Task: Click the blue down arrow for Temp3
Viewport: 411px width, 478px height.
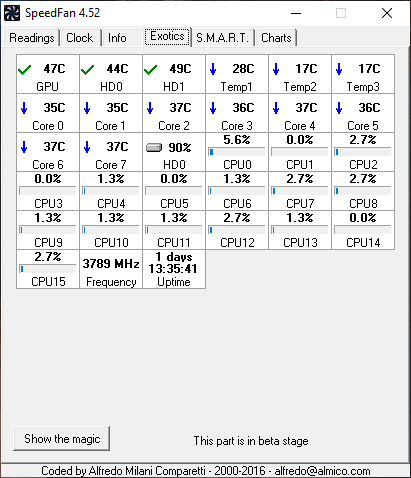Action: [x=339, y=69]
